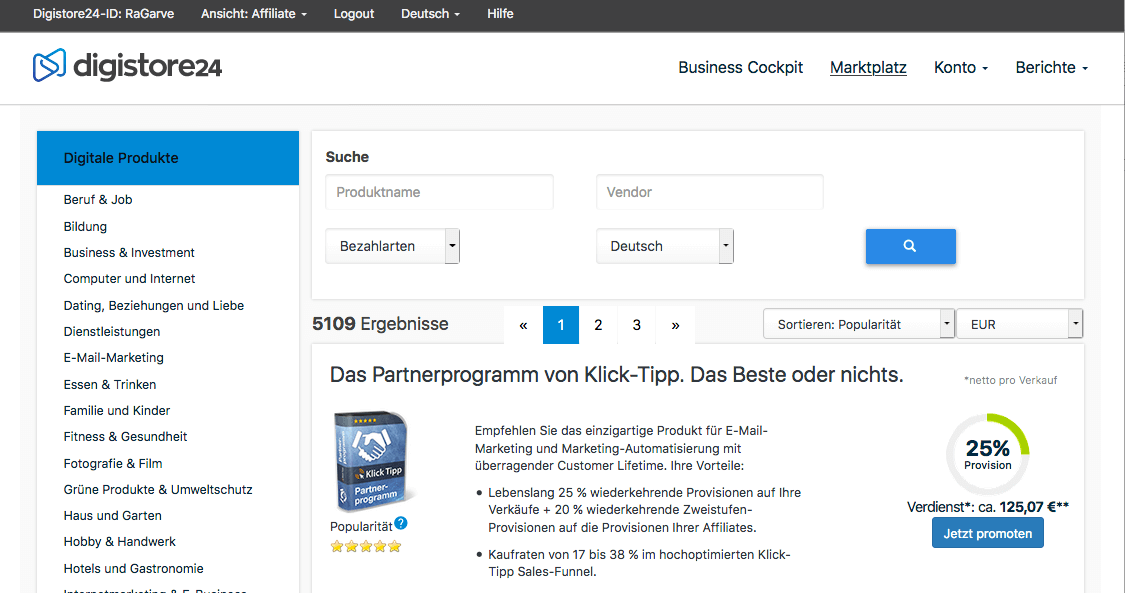Select category Computer und Internet

(x=129, y=278)
